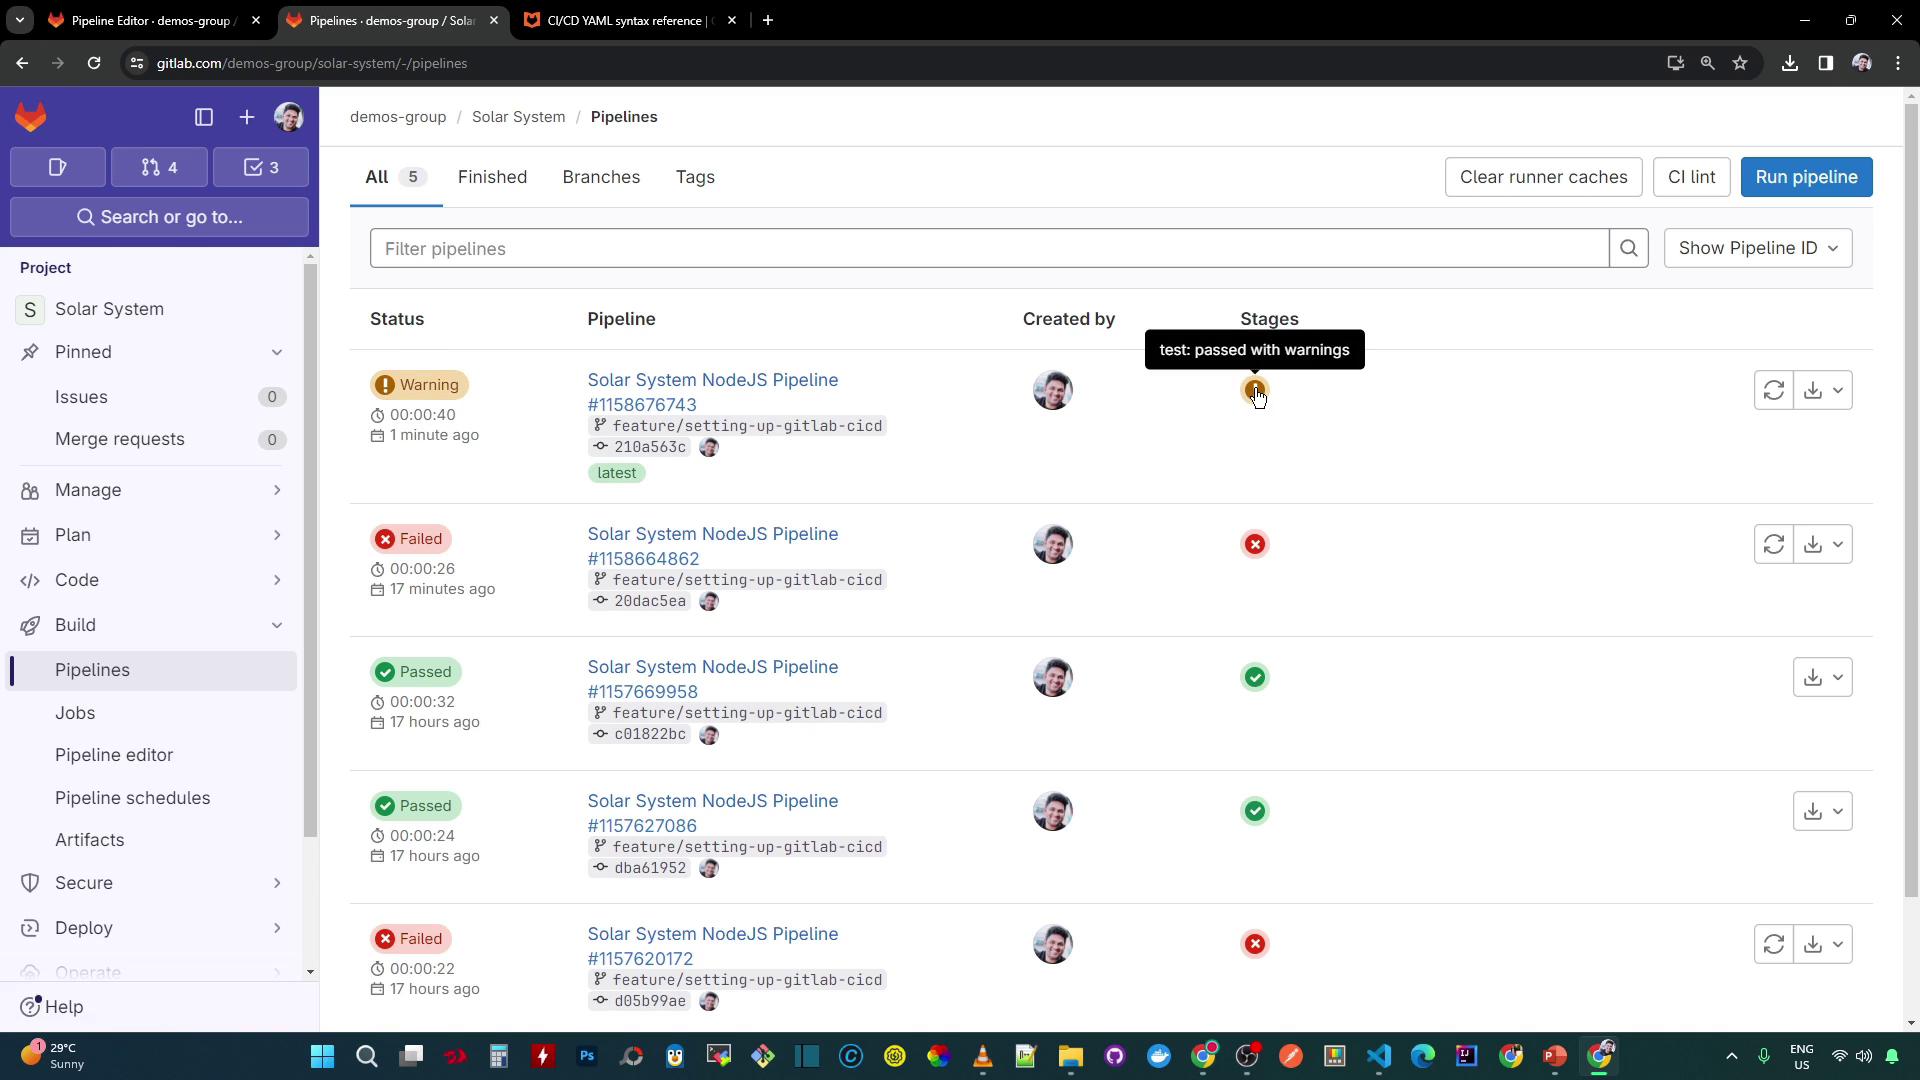1920x1080 pixels.
Task: Click the create new plus icon
Action: (247, 117)
